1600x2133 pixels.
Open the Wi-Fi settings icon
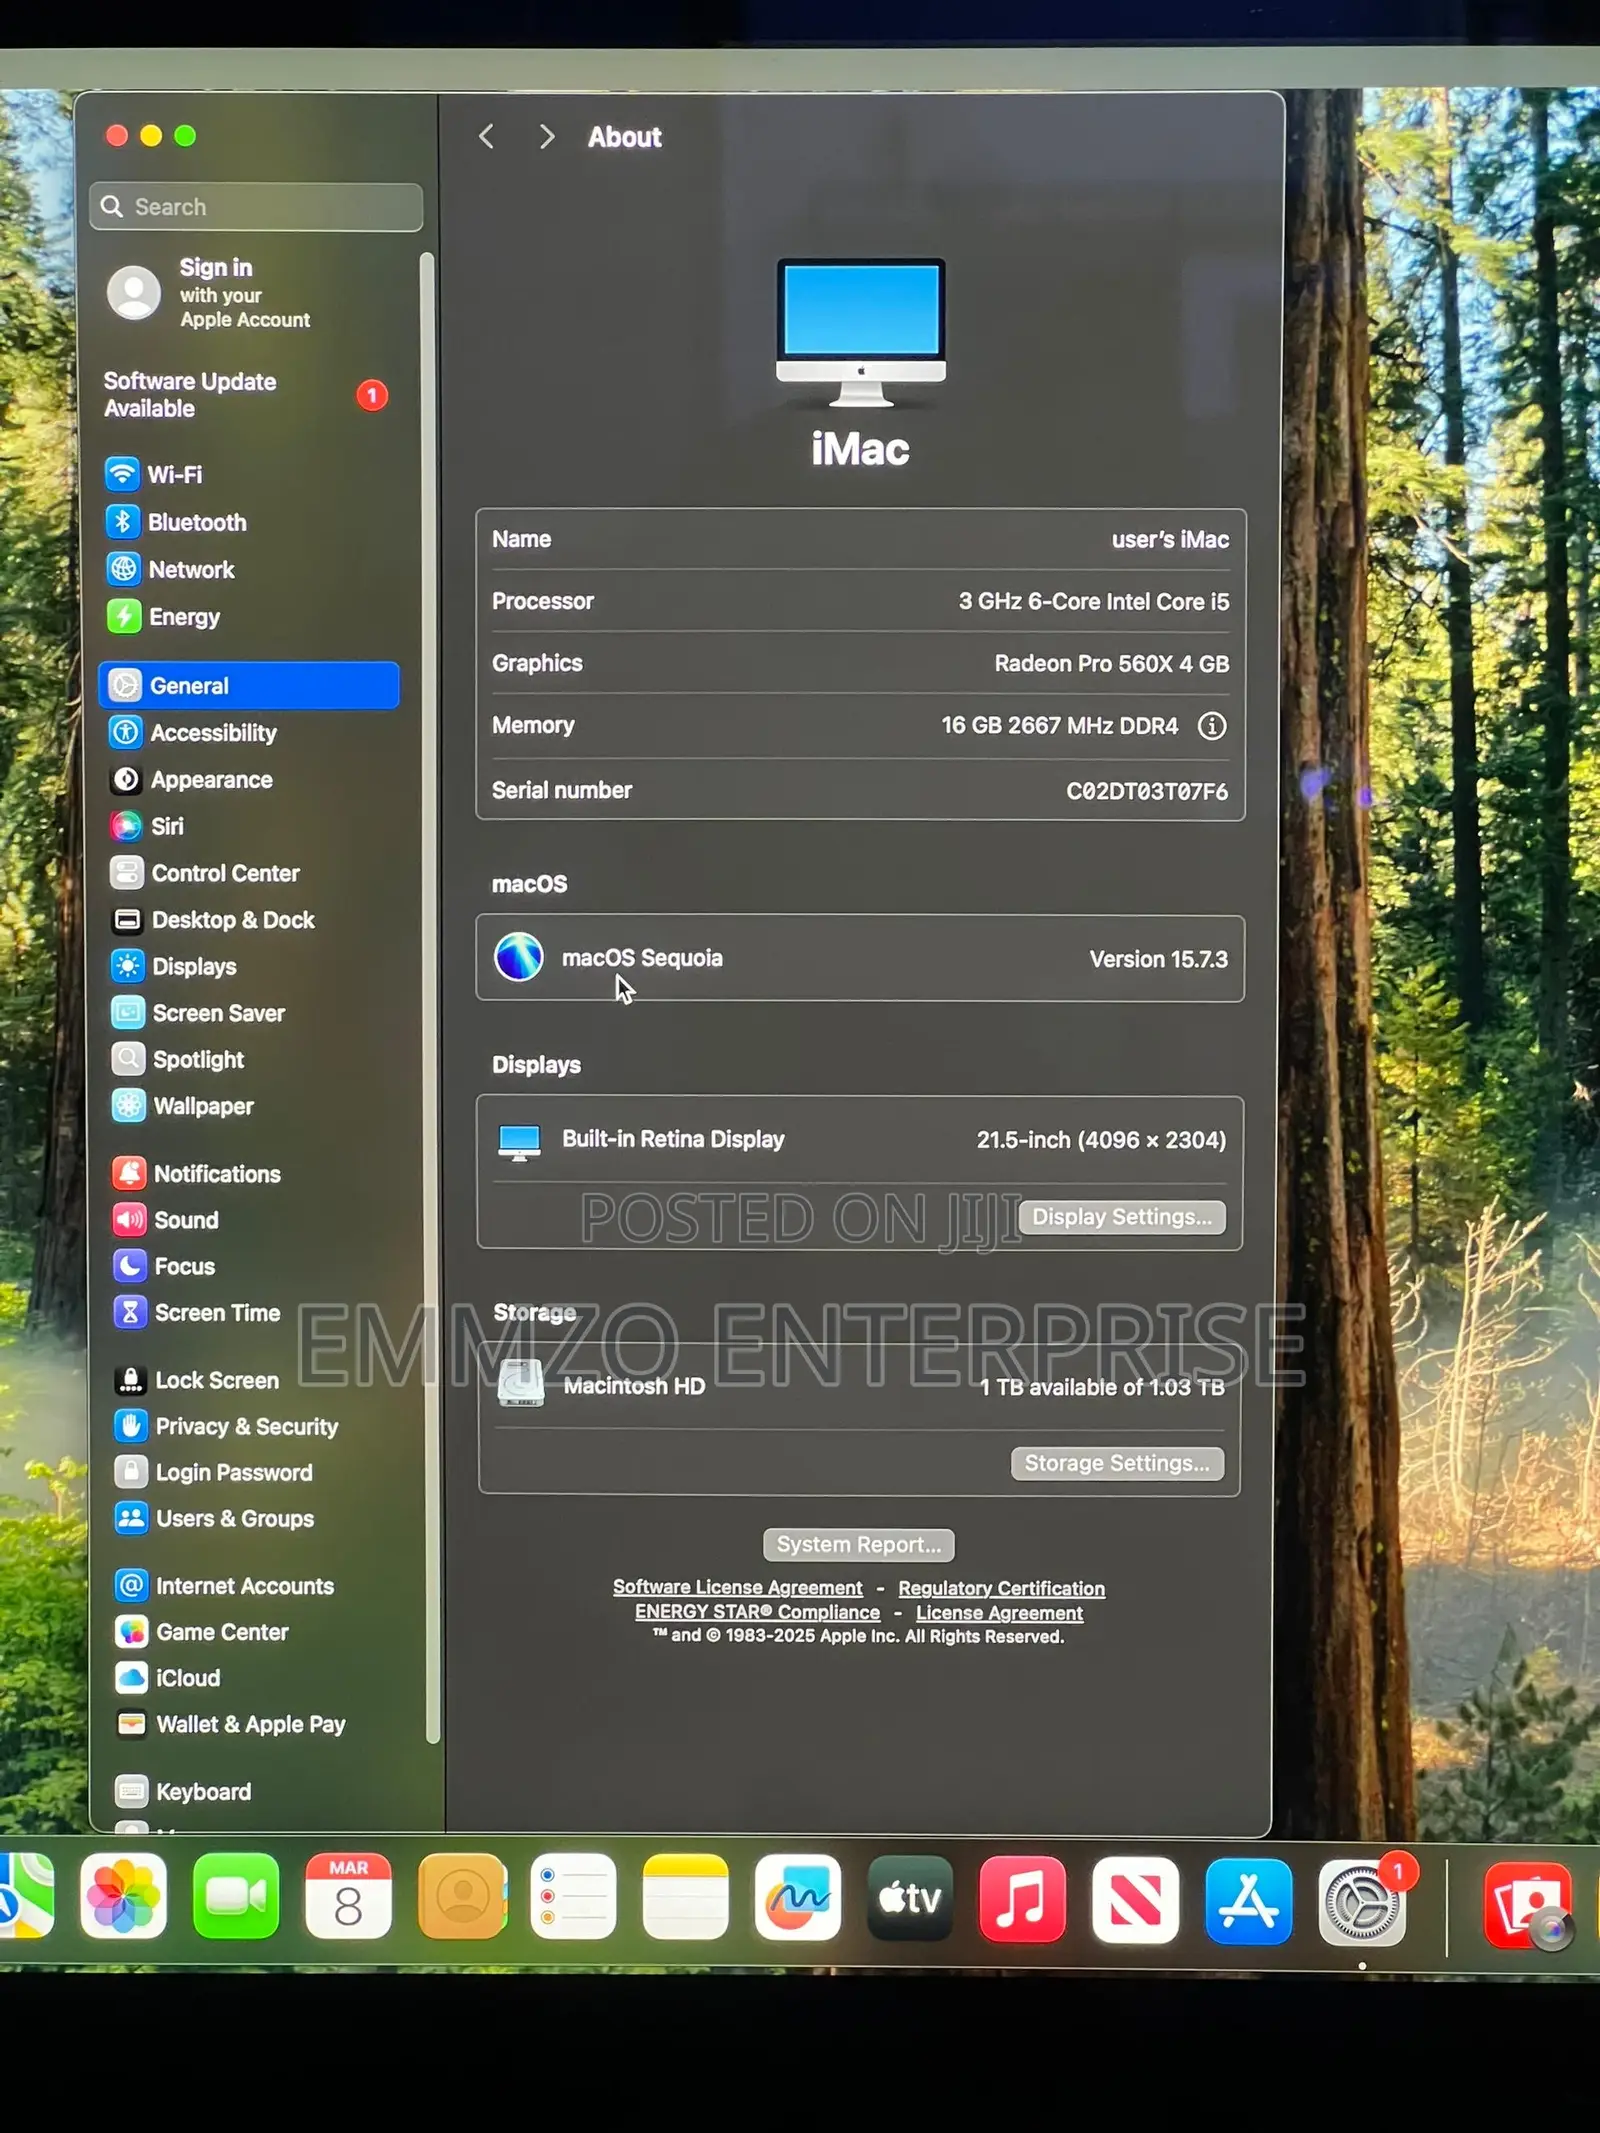(x=122, y=474)
